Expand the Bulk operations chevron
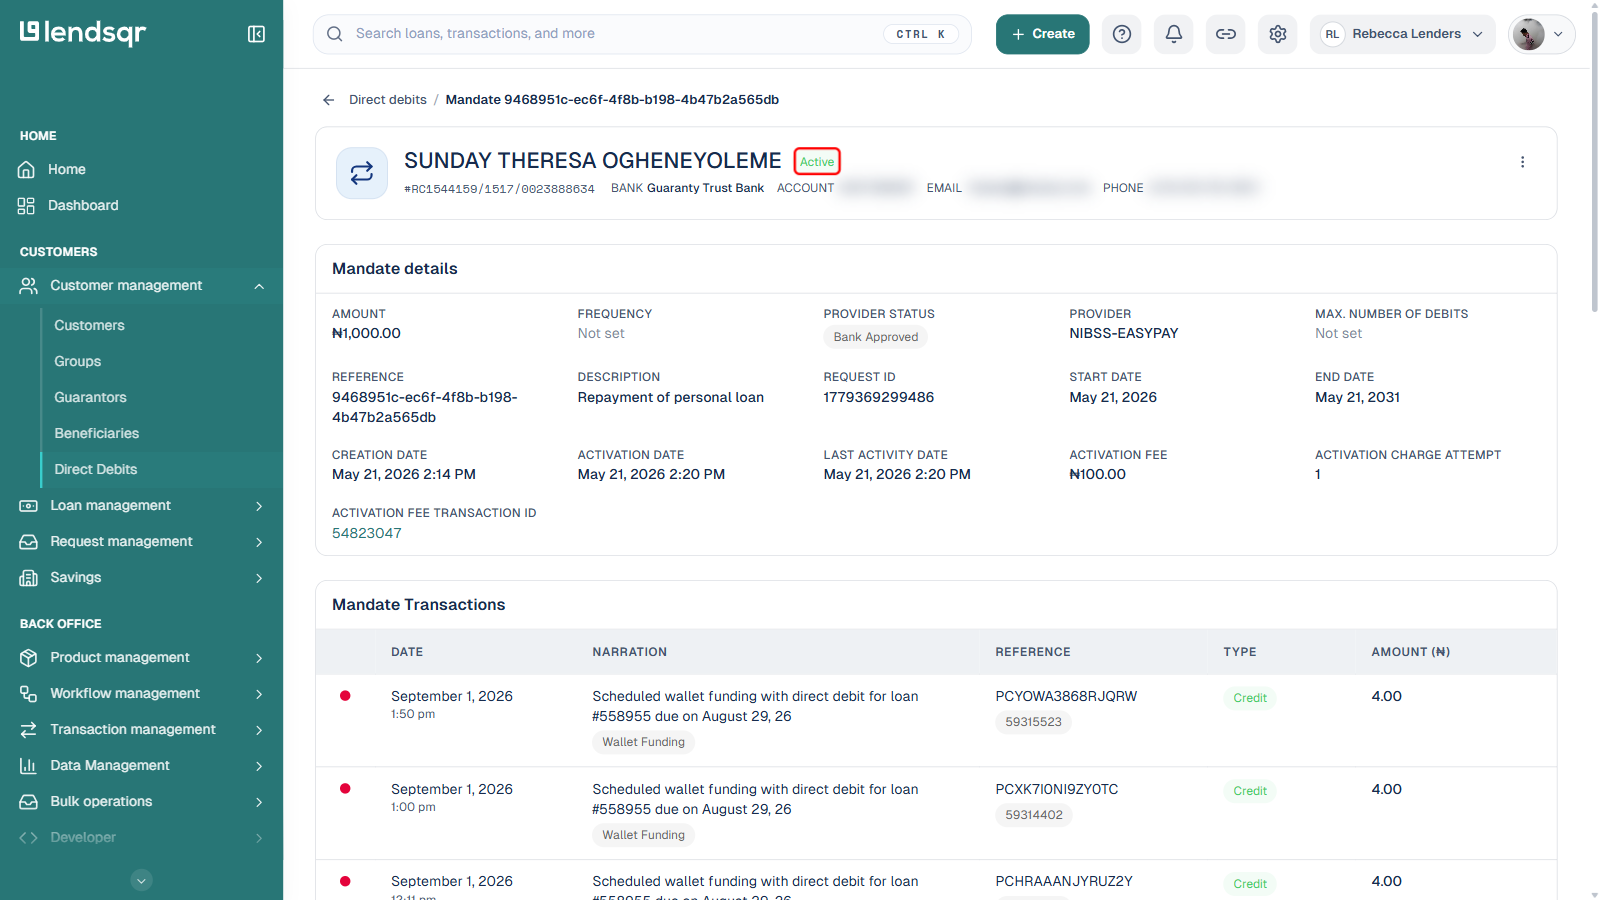Viewport: 1600px width, 900px height. 259,802
